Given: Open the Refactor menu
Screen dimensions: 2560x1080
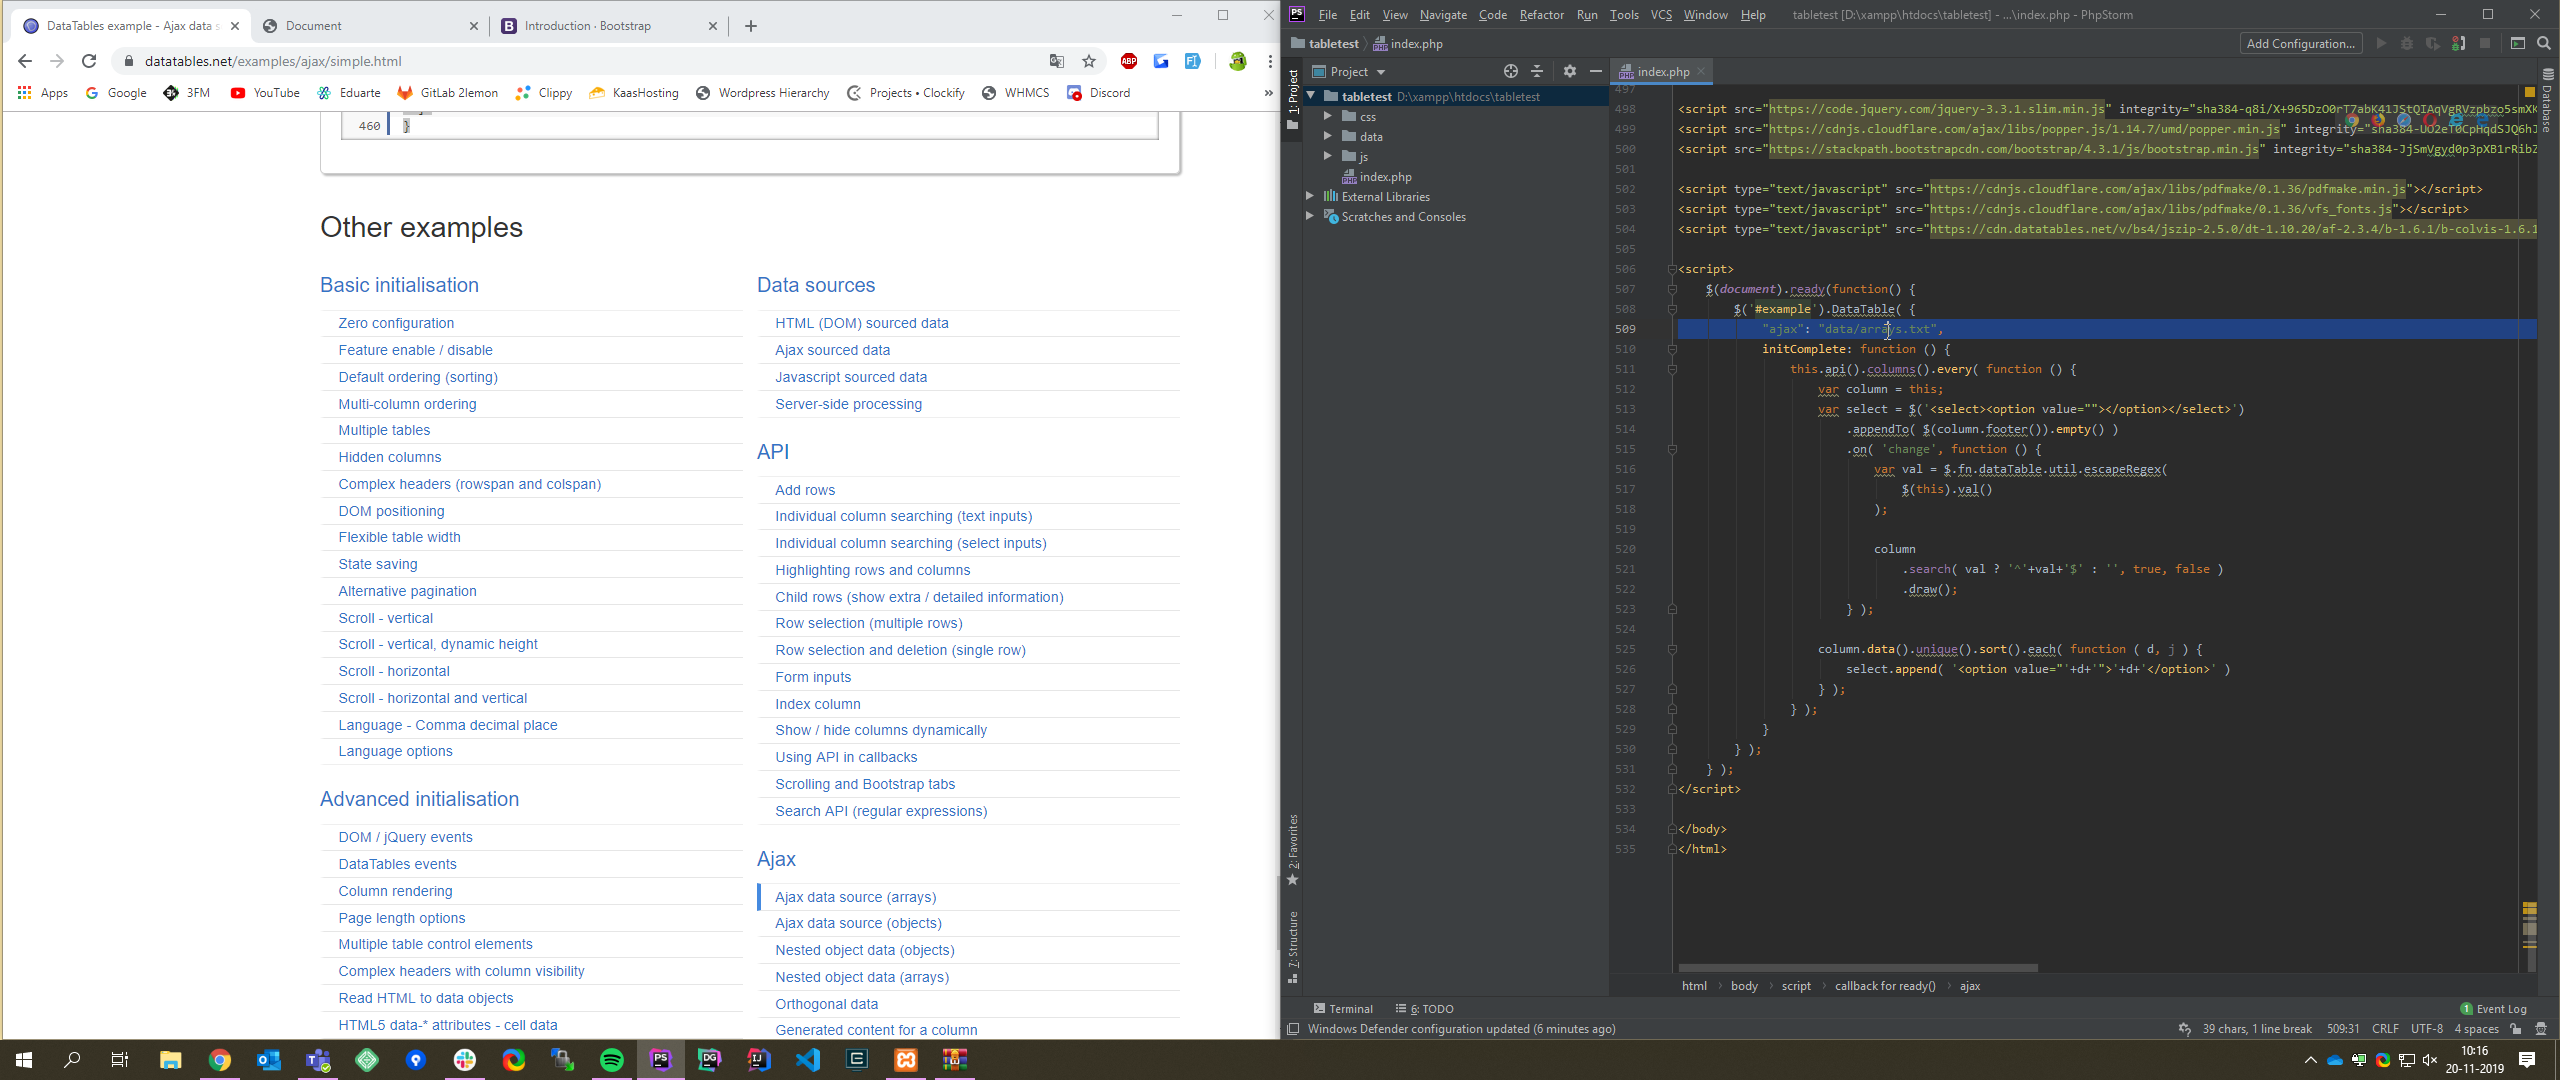Looking at the screenshot, I should (x=1541, y=15).
